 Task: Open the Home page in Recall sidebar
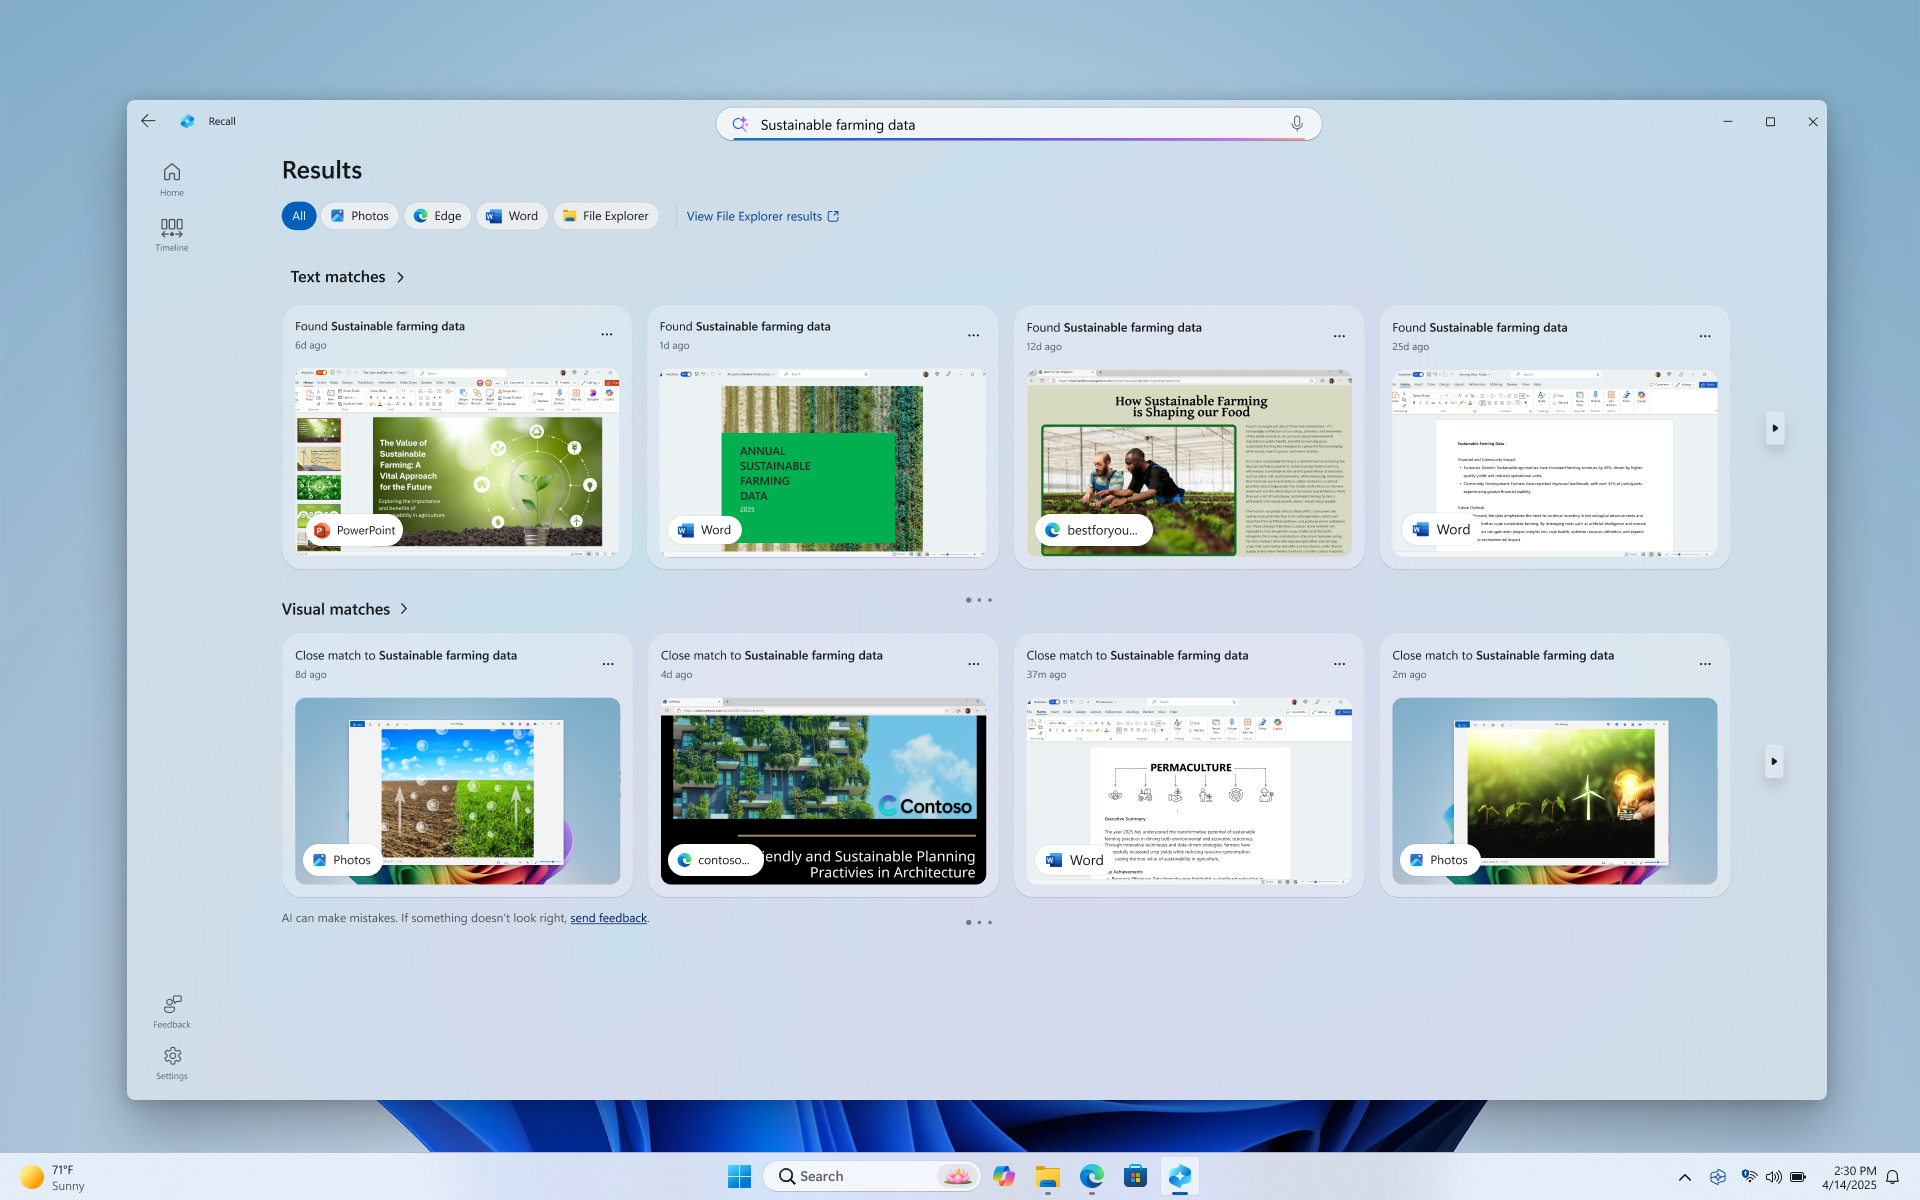point(171,178)
